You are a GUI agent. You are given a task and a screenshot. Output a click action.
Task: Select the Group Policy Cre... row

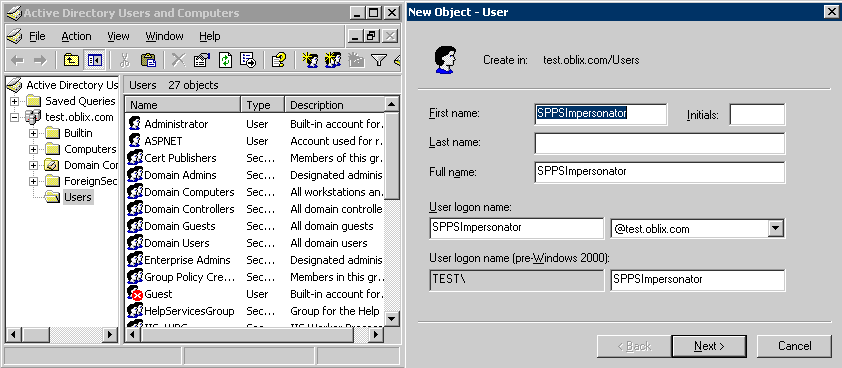(255, 277)
